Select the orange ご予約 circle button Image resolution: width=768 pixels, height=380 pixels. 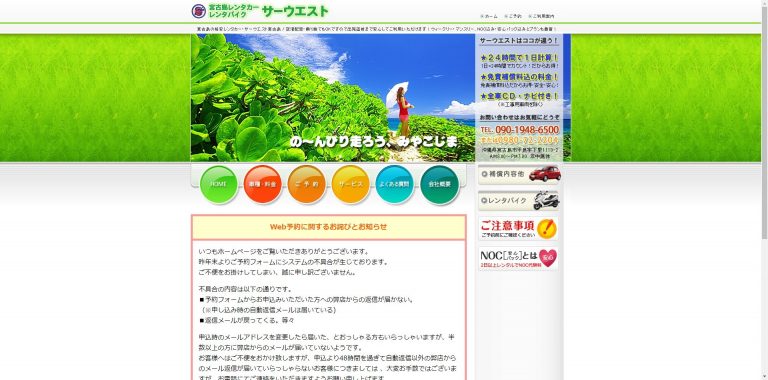point(307,185)
